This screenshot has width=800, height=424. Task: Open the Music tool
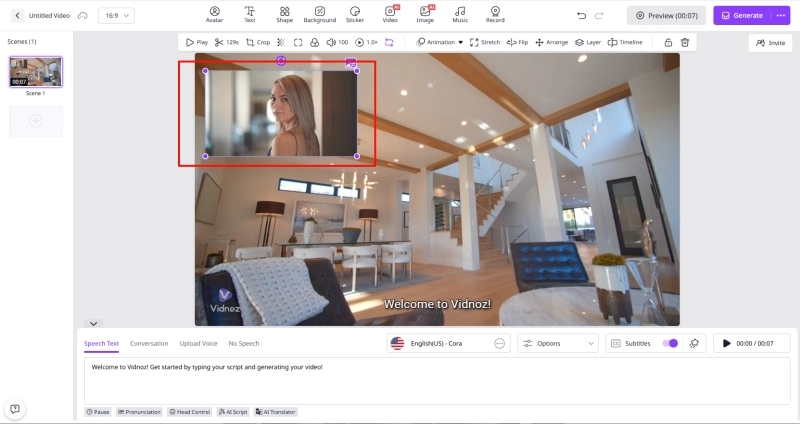[460, 15]
